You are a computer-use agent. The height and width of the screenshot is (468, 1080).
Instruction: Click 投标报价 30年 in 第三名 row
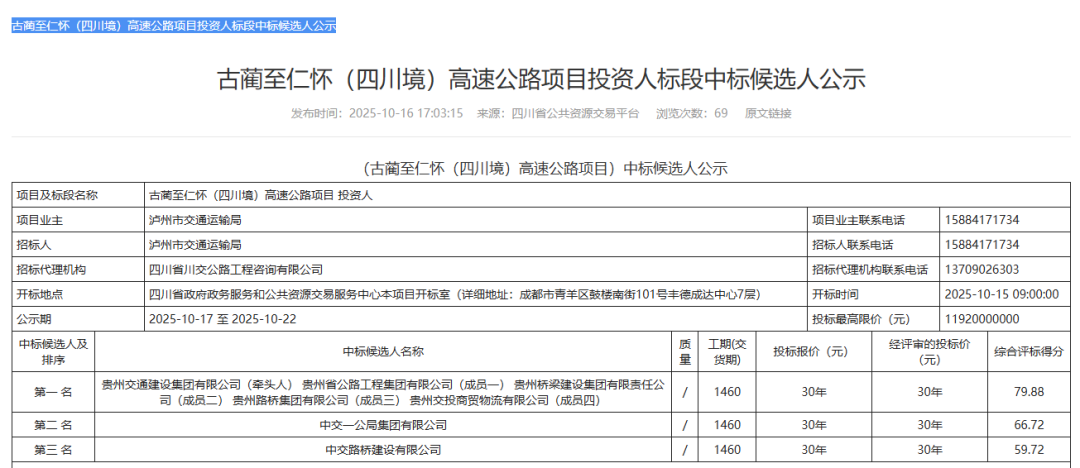[x=814, y=450]
